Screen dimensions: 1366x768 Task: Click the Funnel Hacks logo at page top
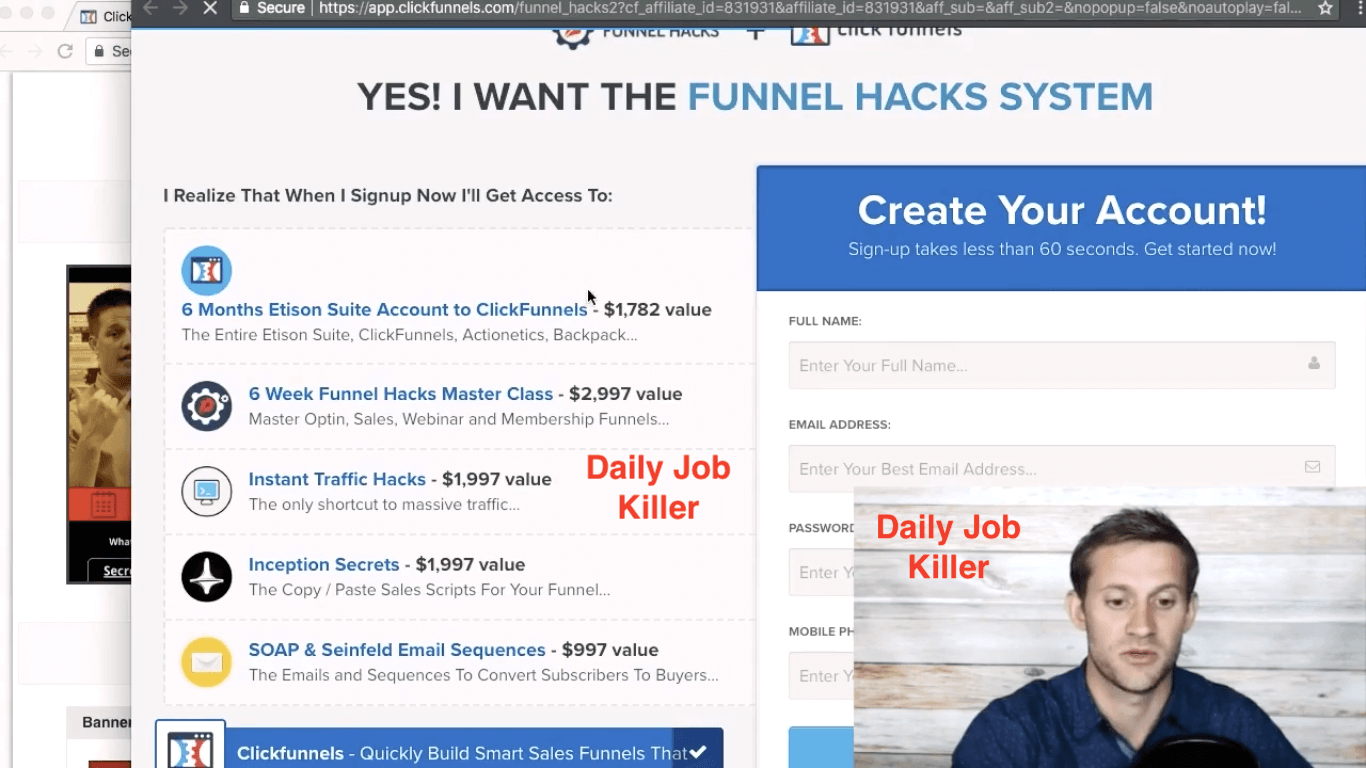click(x=637, y=35)
